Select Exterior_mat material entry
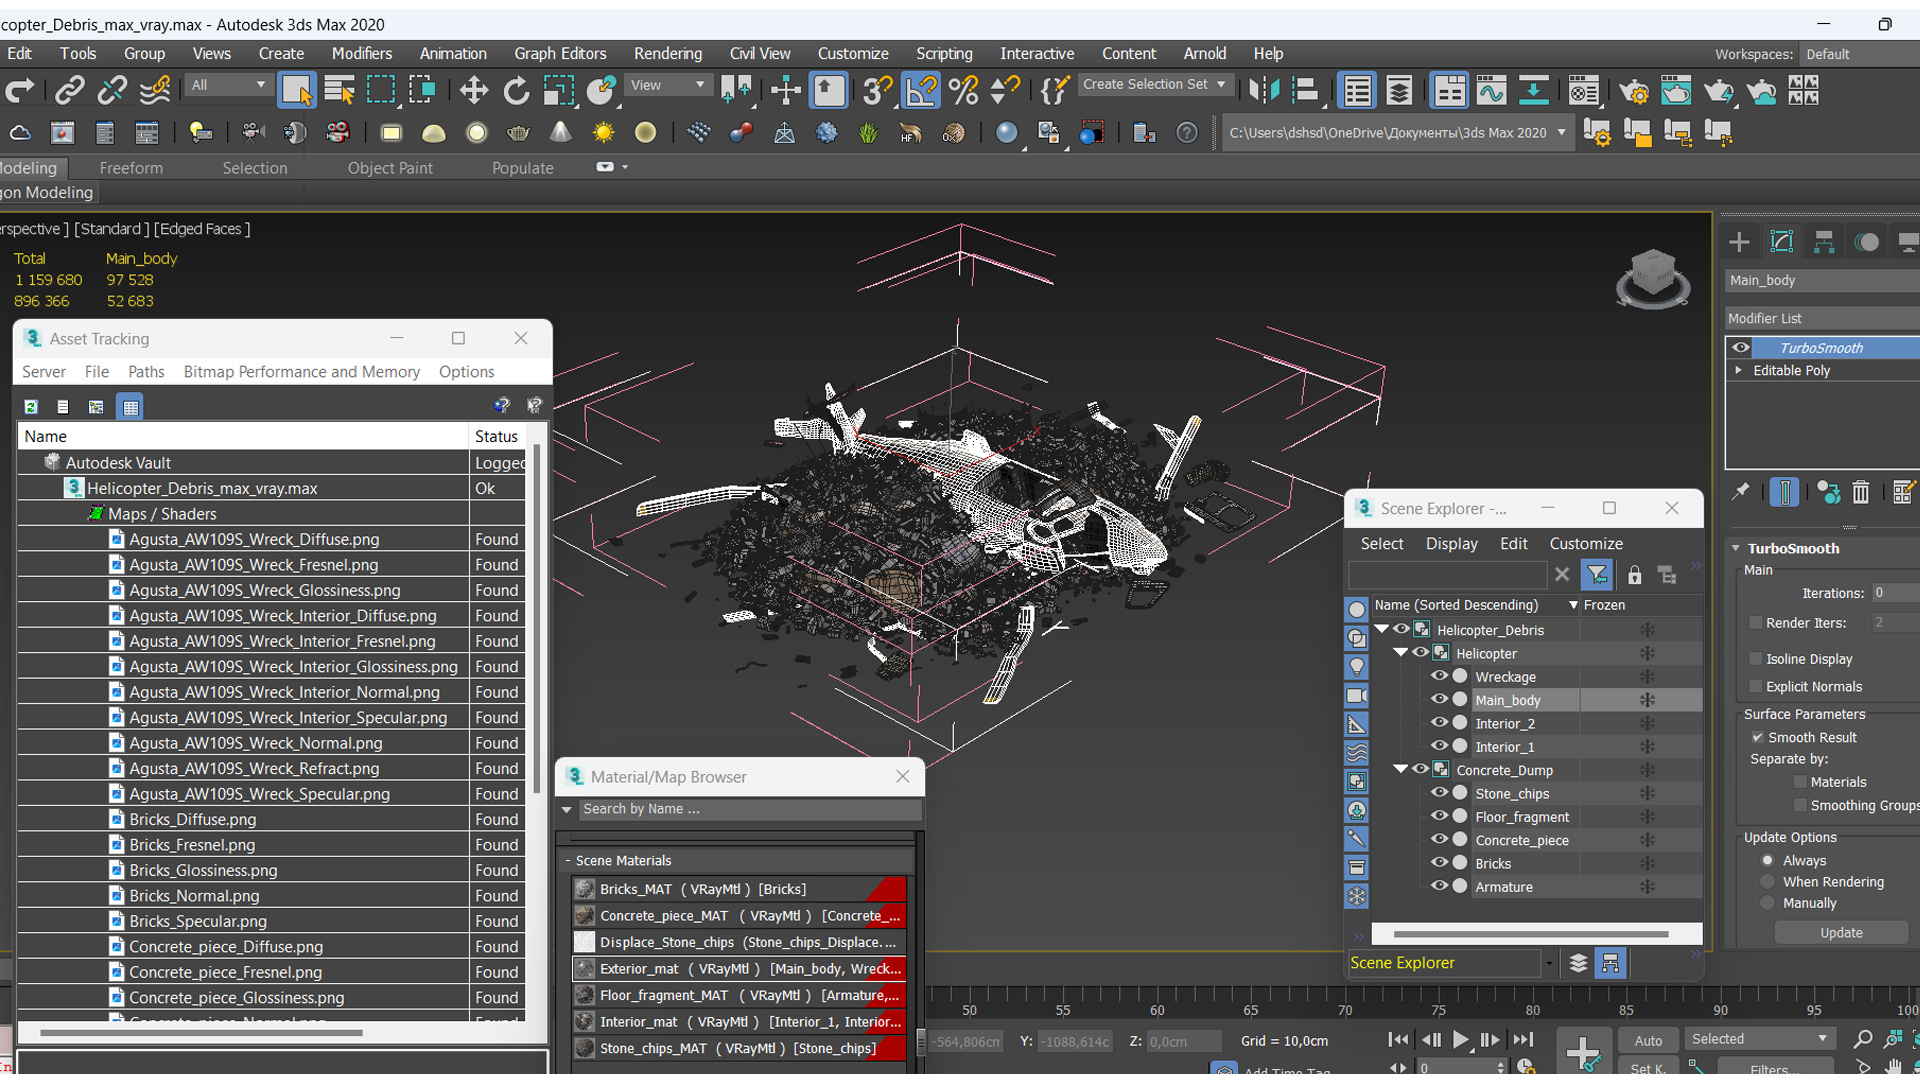The image size is (1920, 1080). [739, 968]
